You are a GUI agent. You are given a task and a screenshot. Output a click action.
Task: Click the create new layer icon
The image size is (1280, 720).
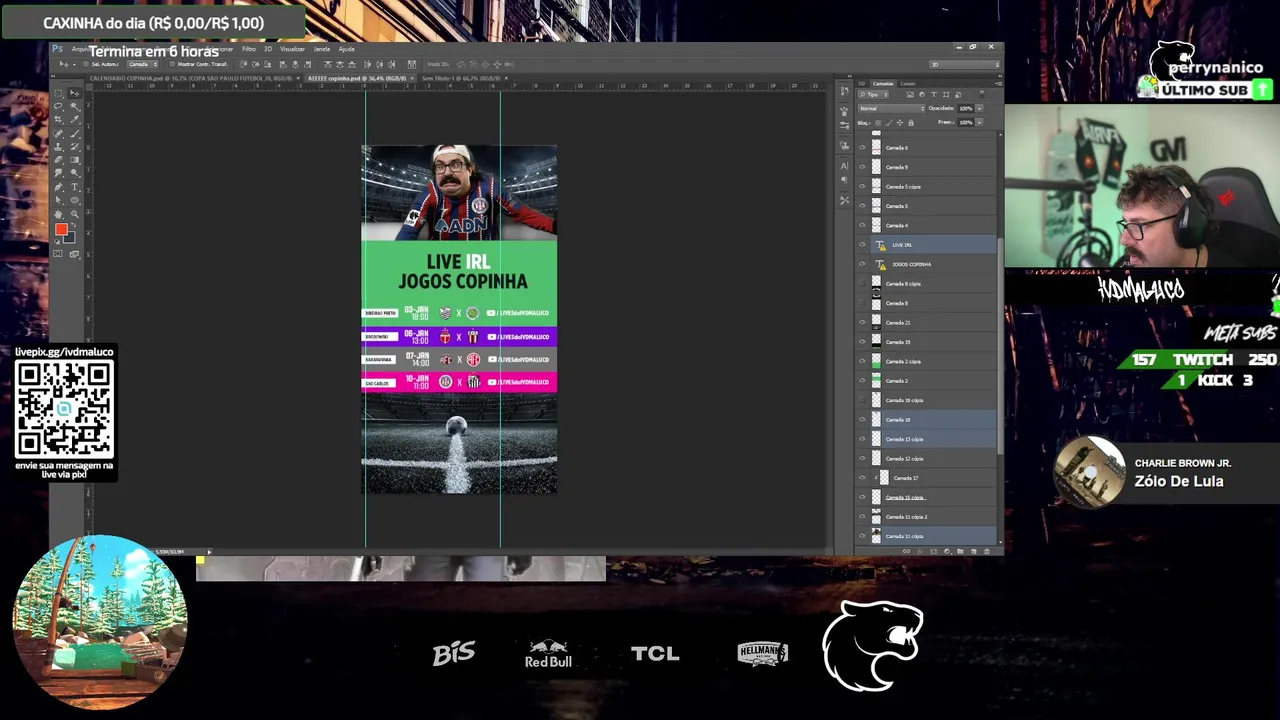973,551
